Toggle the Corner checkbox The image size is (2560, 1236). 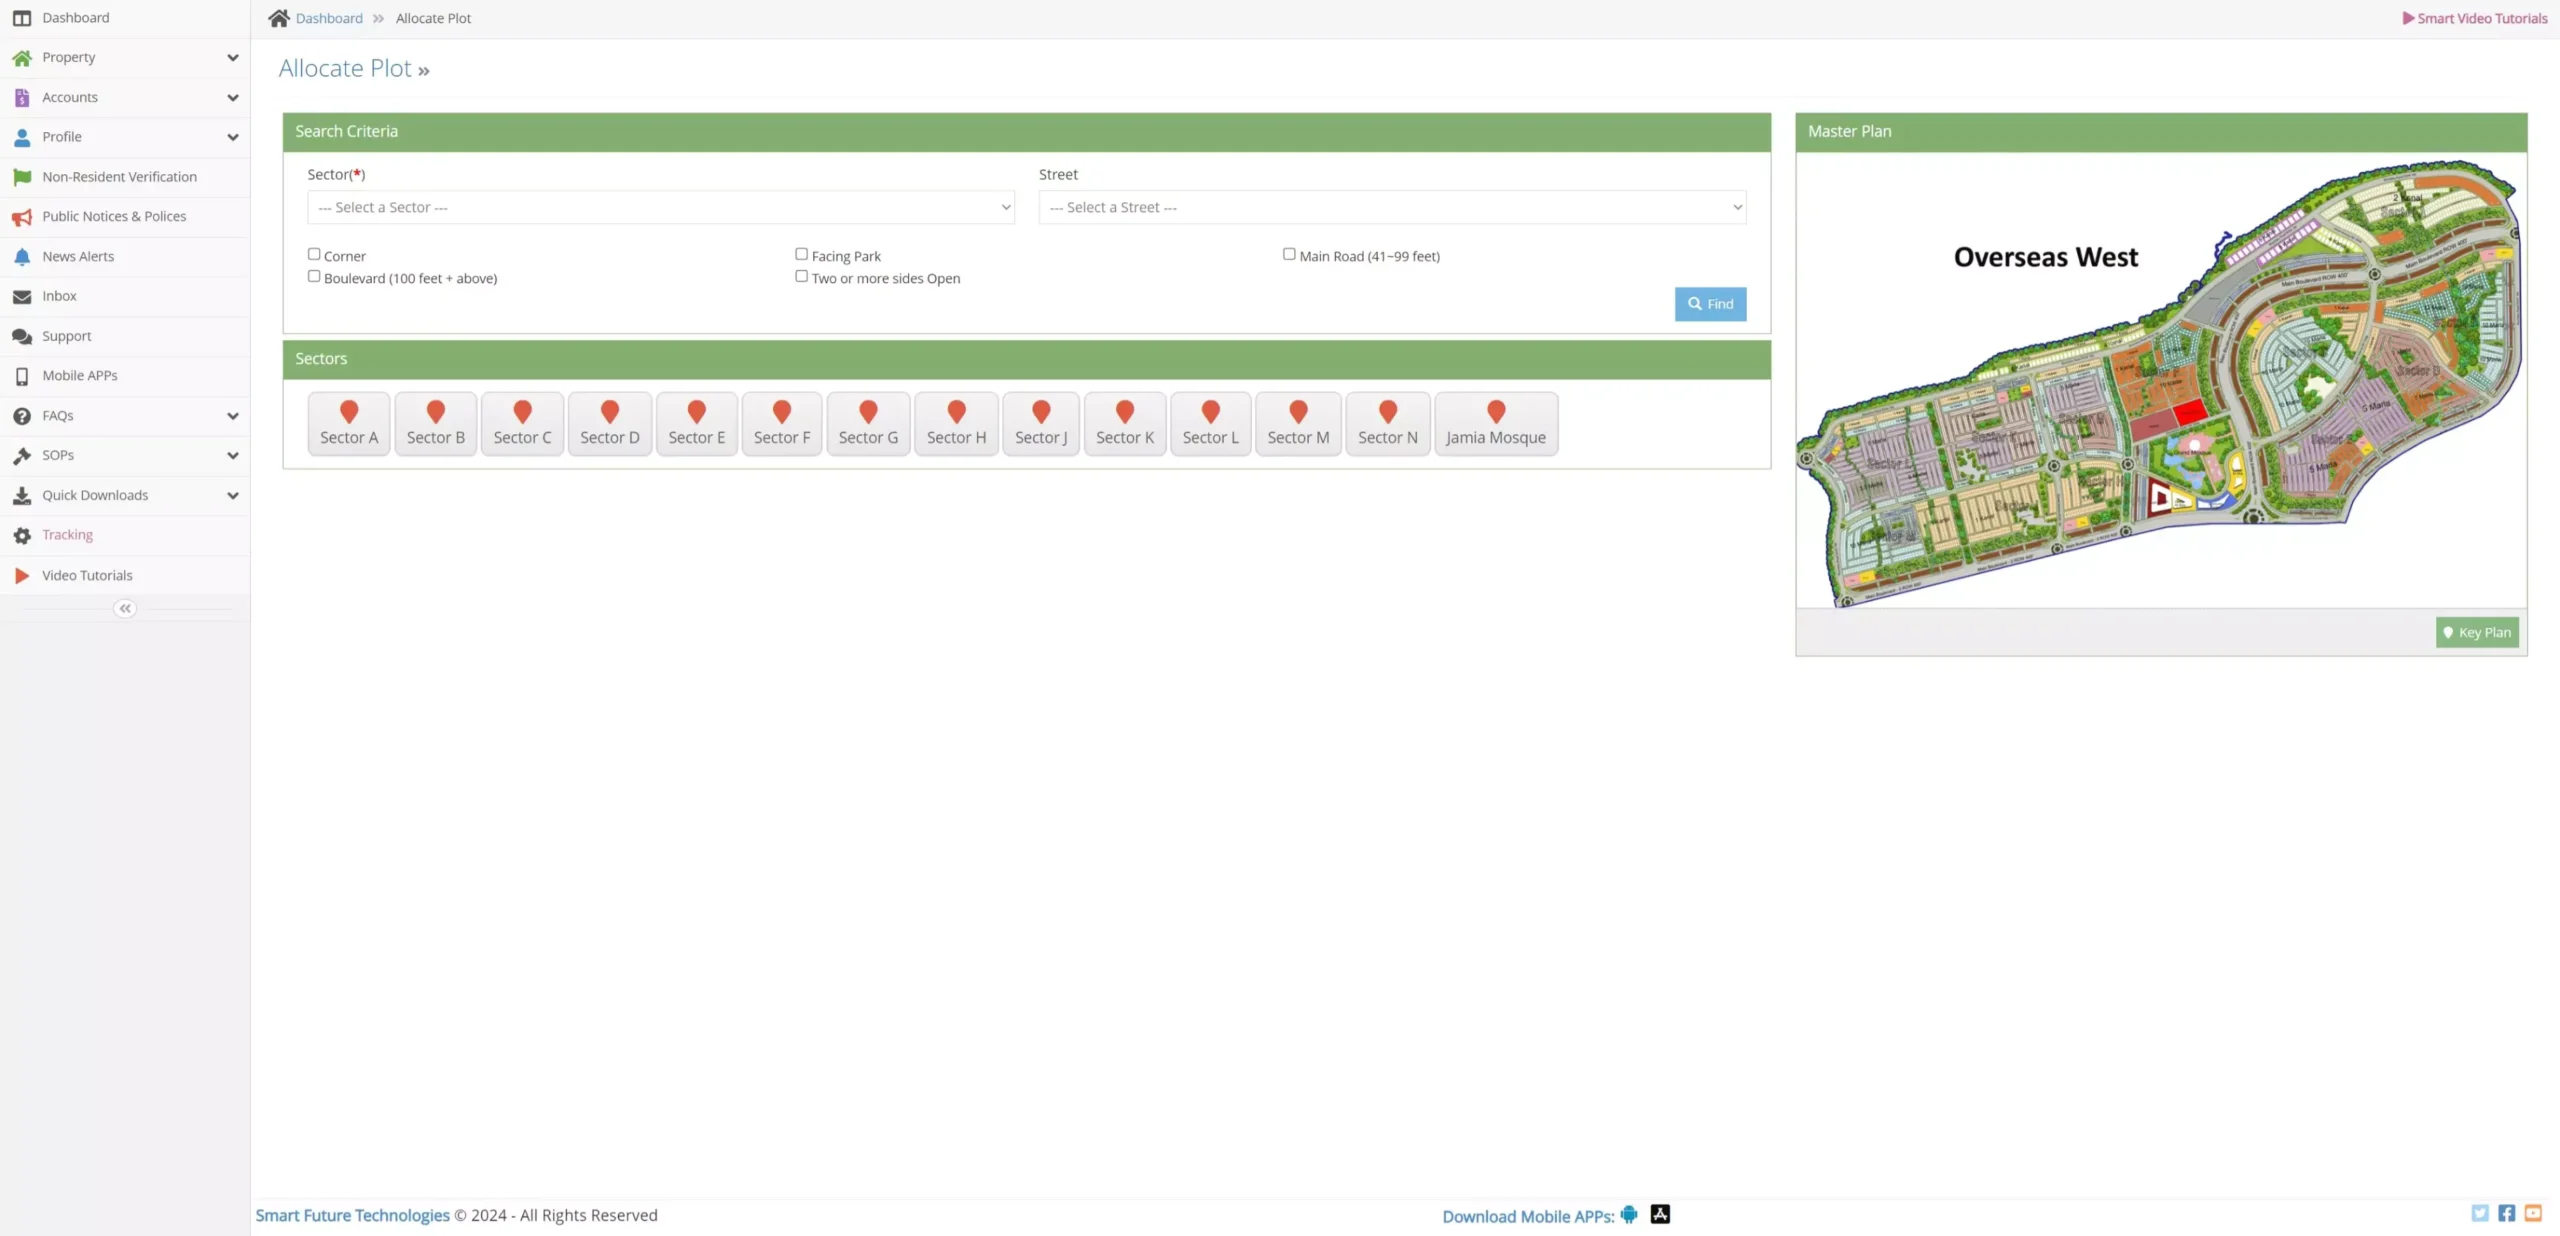click(313, 253)
